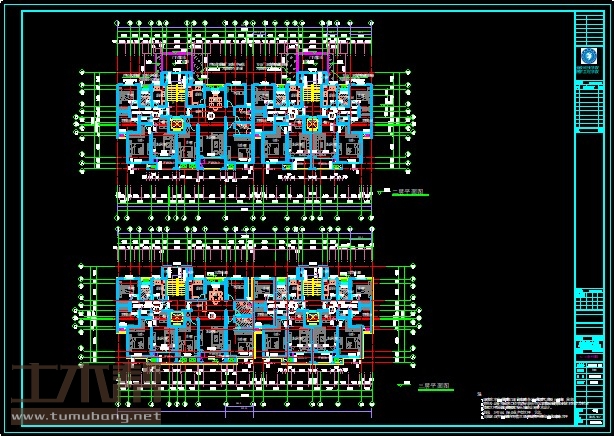Open the www.tumubong.net watermark link

(x=85, y=414)
